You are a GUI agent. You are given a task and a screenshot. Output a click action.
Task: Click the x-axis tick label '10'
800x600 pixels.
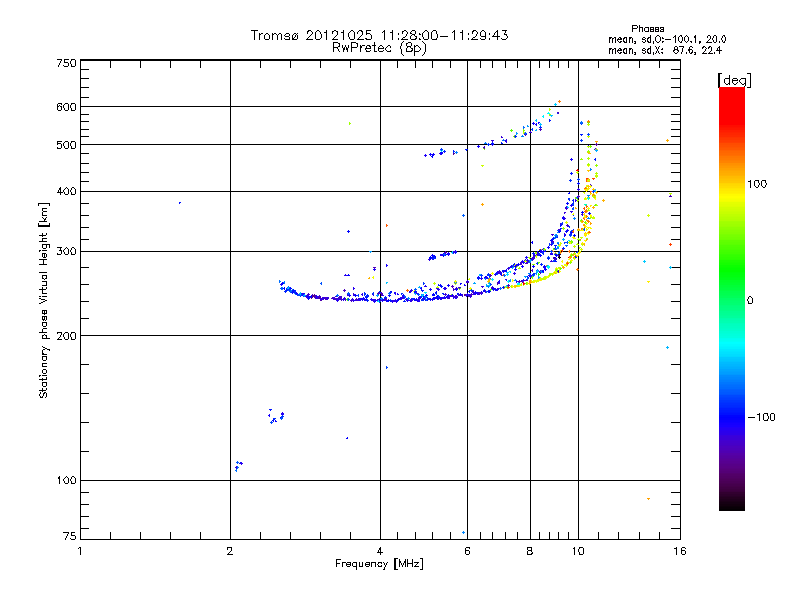pos(578,551)
